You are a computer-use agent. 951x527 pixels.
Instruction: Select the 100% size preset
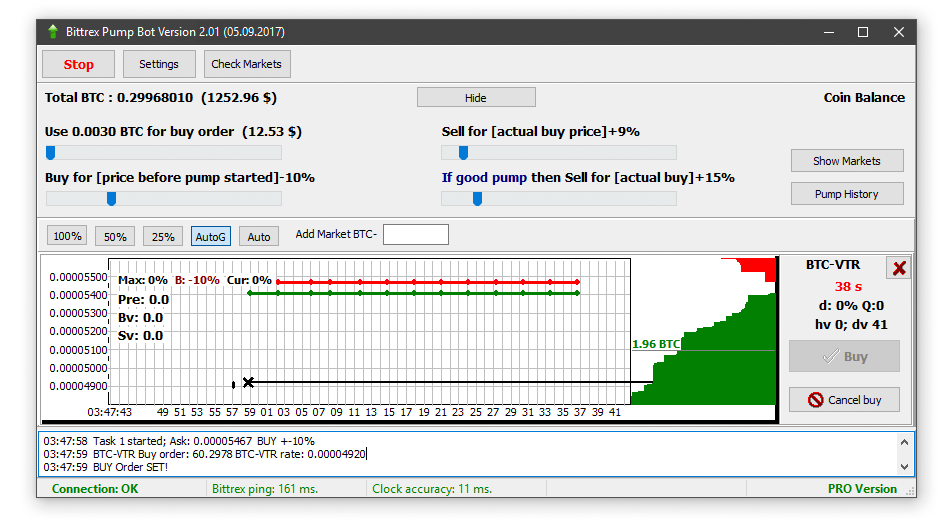pos(67,236)
